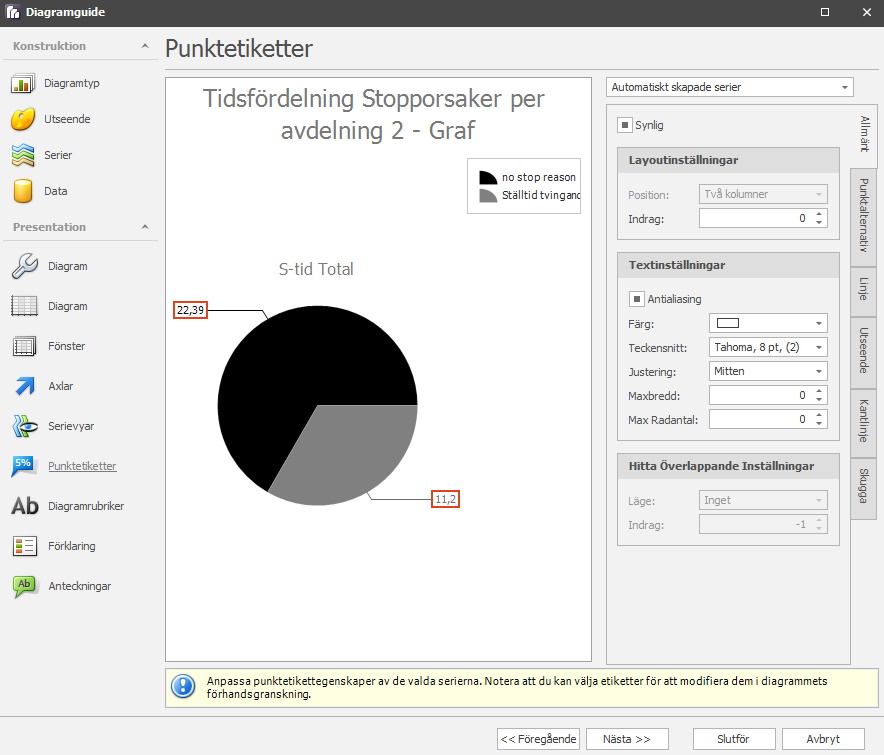Switch to the Kantlinje tab
The image size is (884, 755).
(864, 421)
